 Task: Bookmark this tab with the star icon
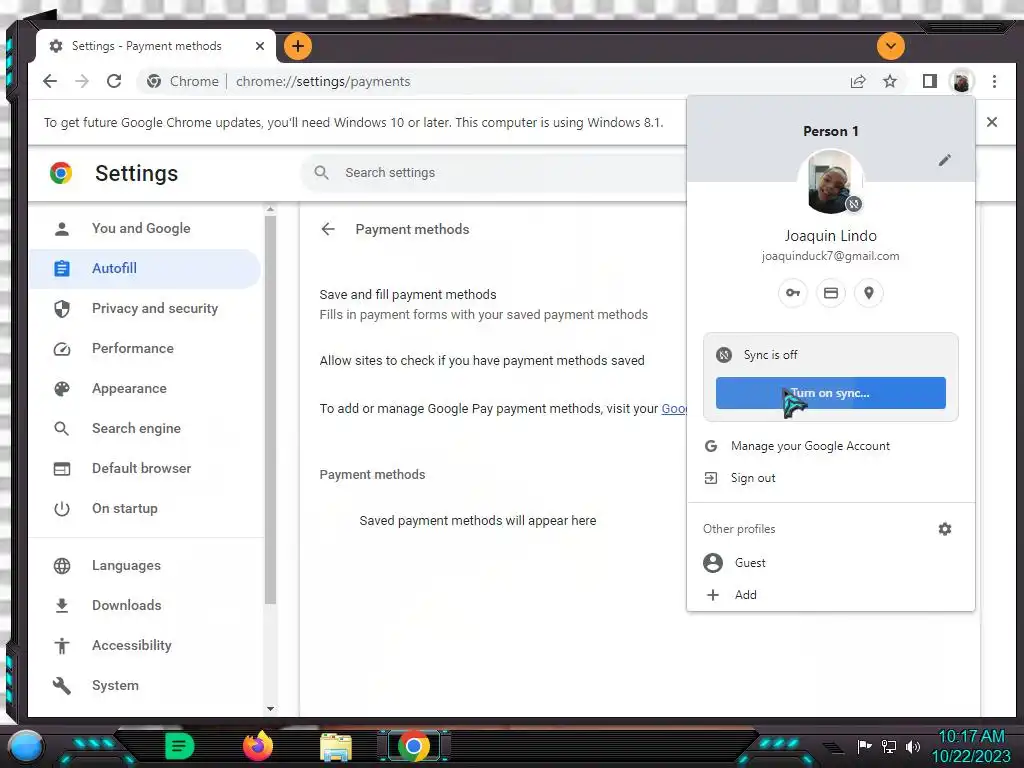click(x=889, y=81)
